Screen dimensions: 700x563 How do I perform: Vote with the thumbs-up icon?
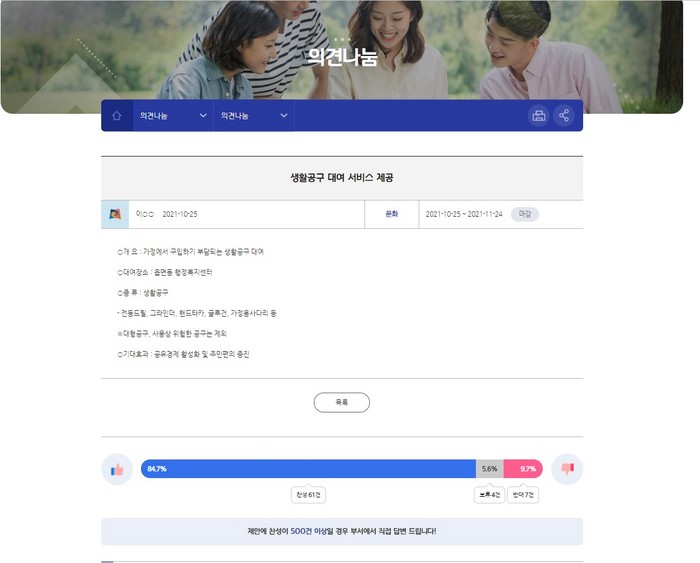pos(117,469)
